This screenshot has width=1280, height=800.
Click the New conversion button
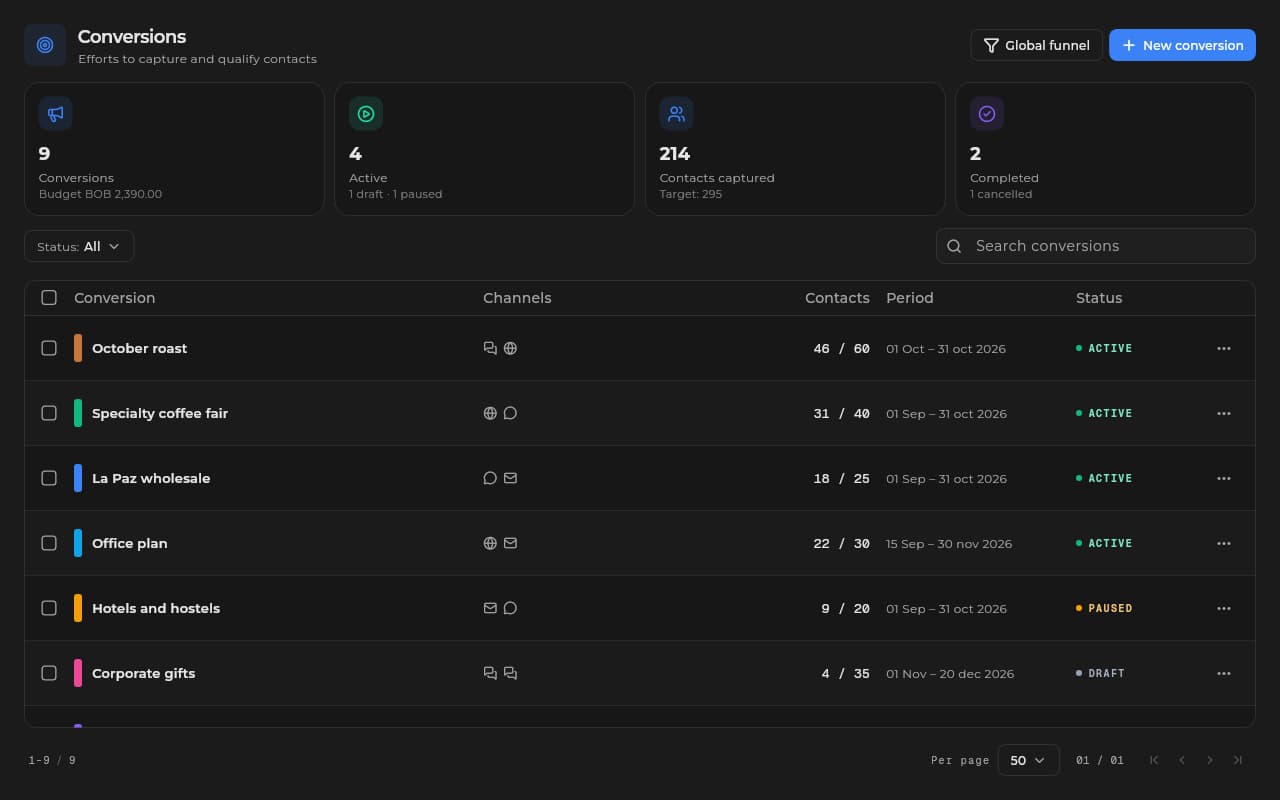coord(1182,45)
